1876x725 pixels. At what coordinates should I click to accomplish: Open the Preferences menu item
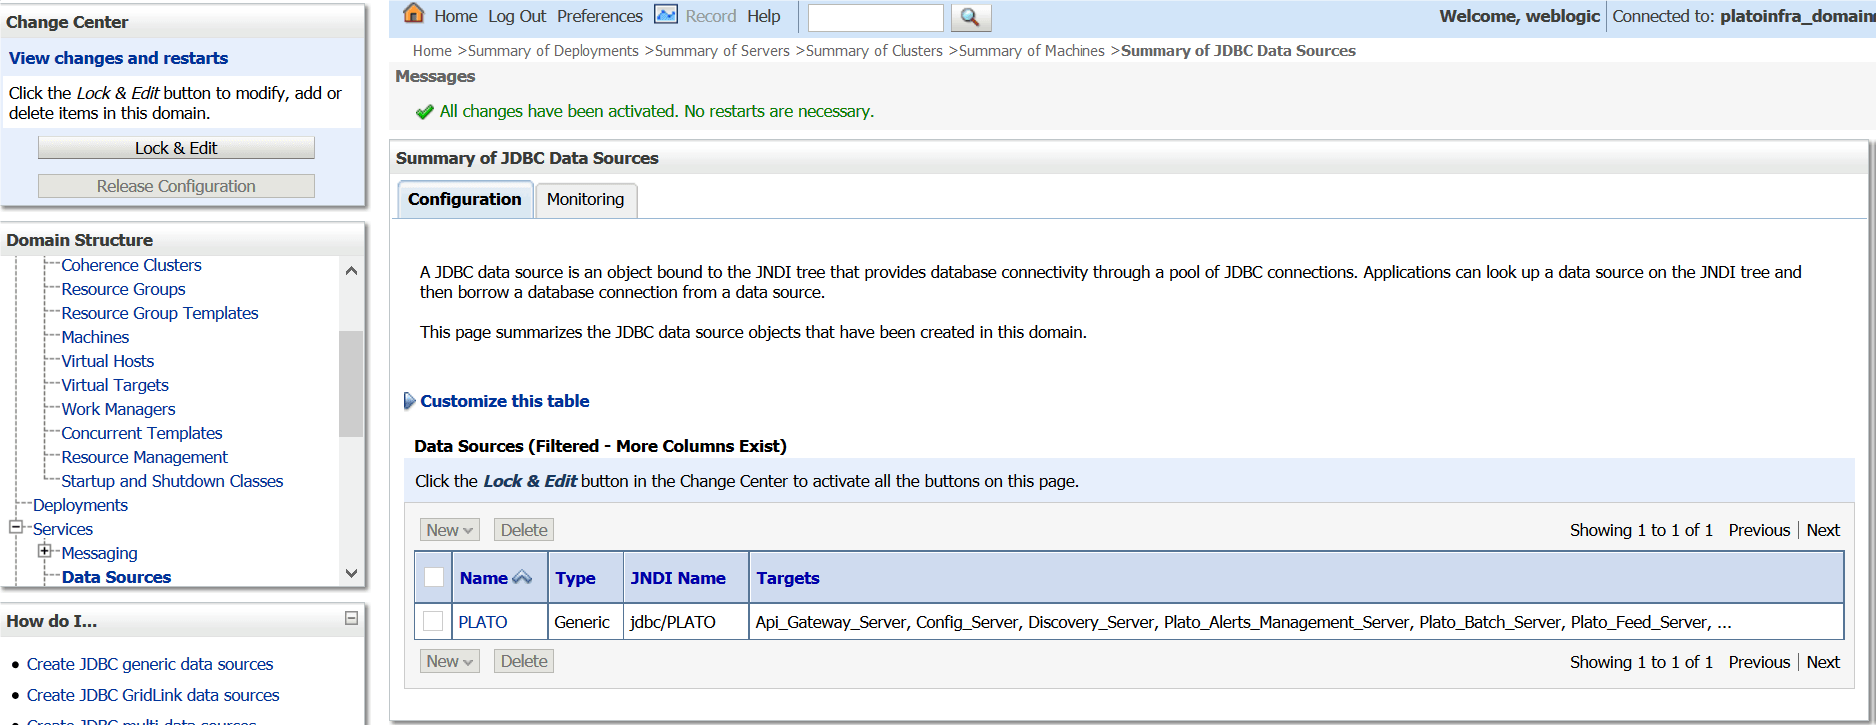[x=599, y=16]
